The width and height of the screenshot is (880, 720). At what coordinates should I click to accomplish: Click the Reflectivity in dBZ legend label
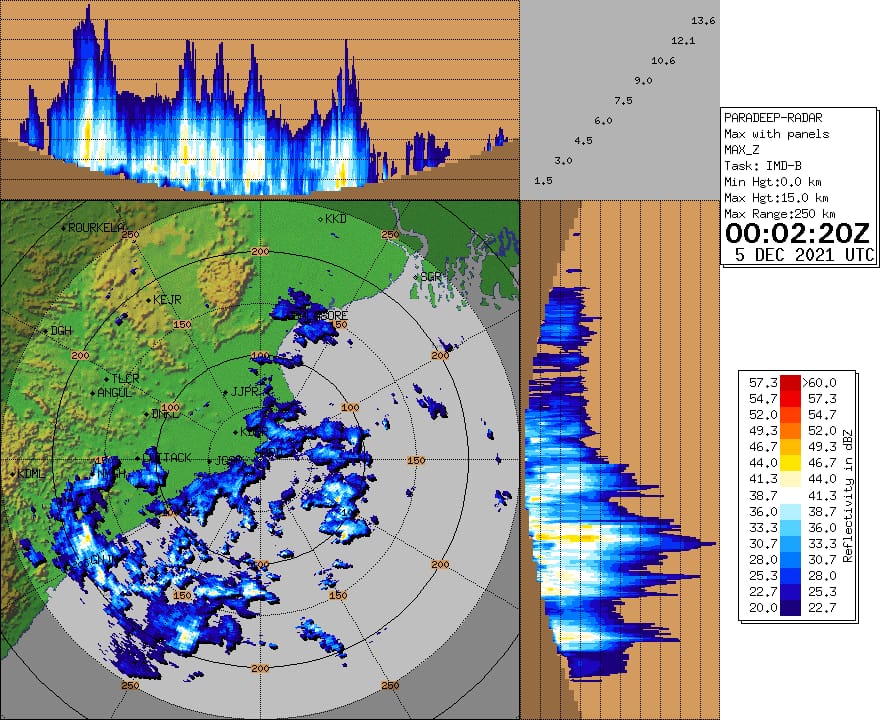point(846,498)
